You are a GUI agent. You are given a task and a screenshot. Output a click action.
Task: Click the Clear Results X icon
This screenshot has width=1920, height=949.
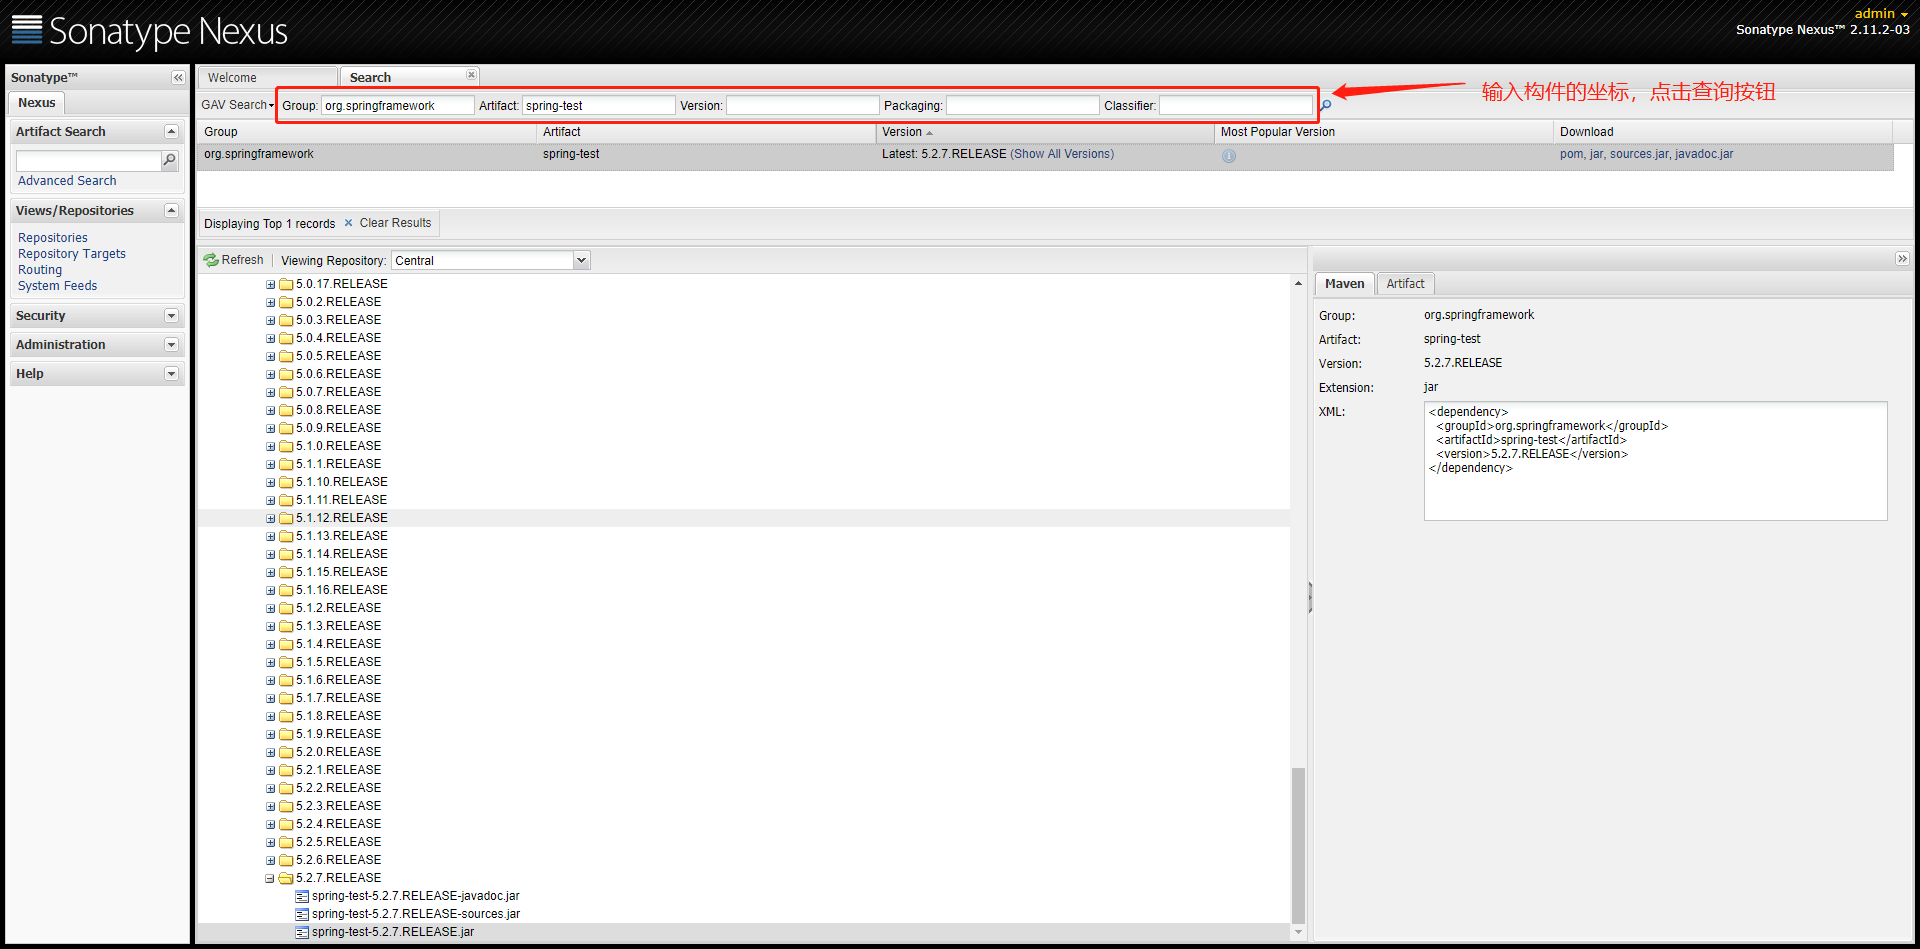pos(348,223)
